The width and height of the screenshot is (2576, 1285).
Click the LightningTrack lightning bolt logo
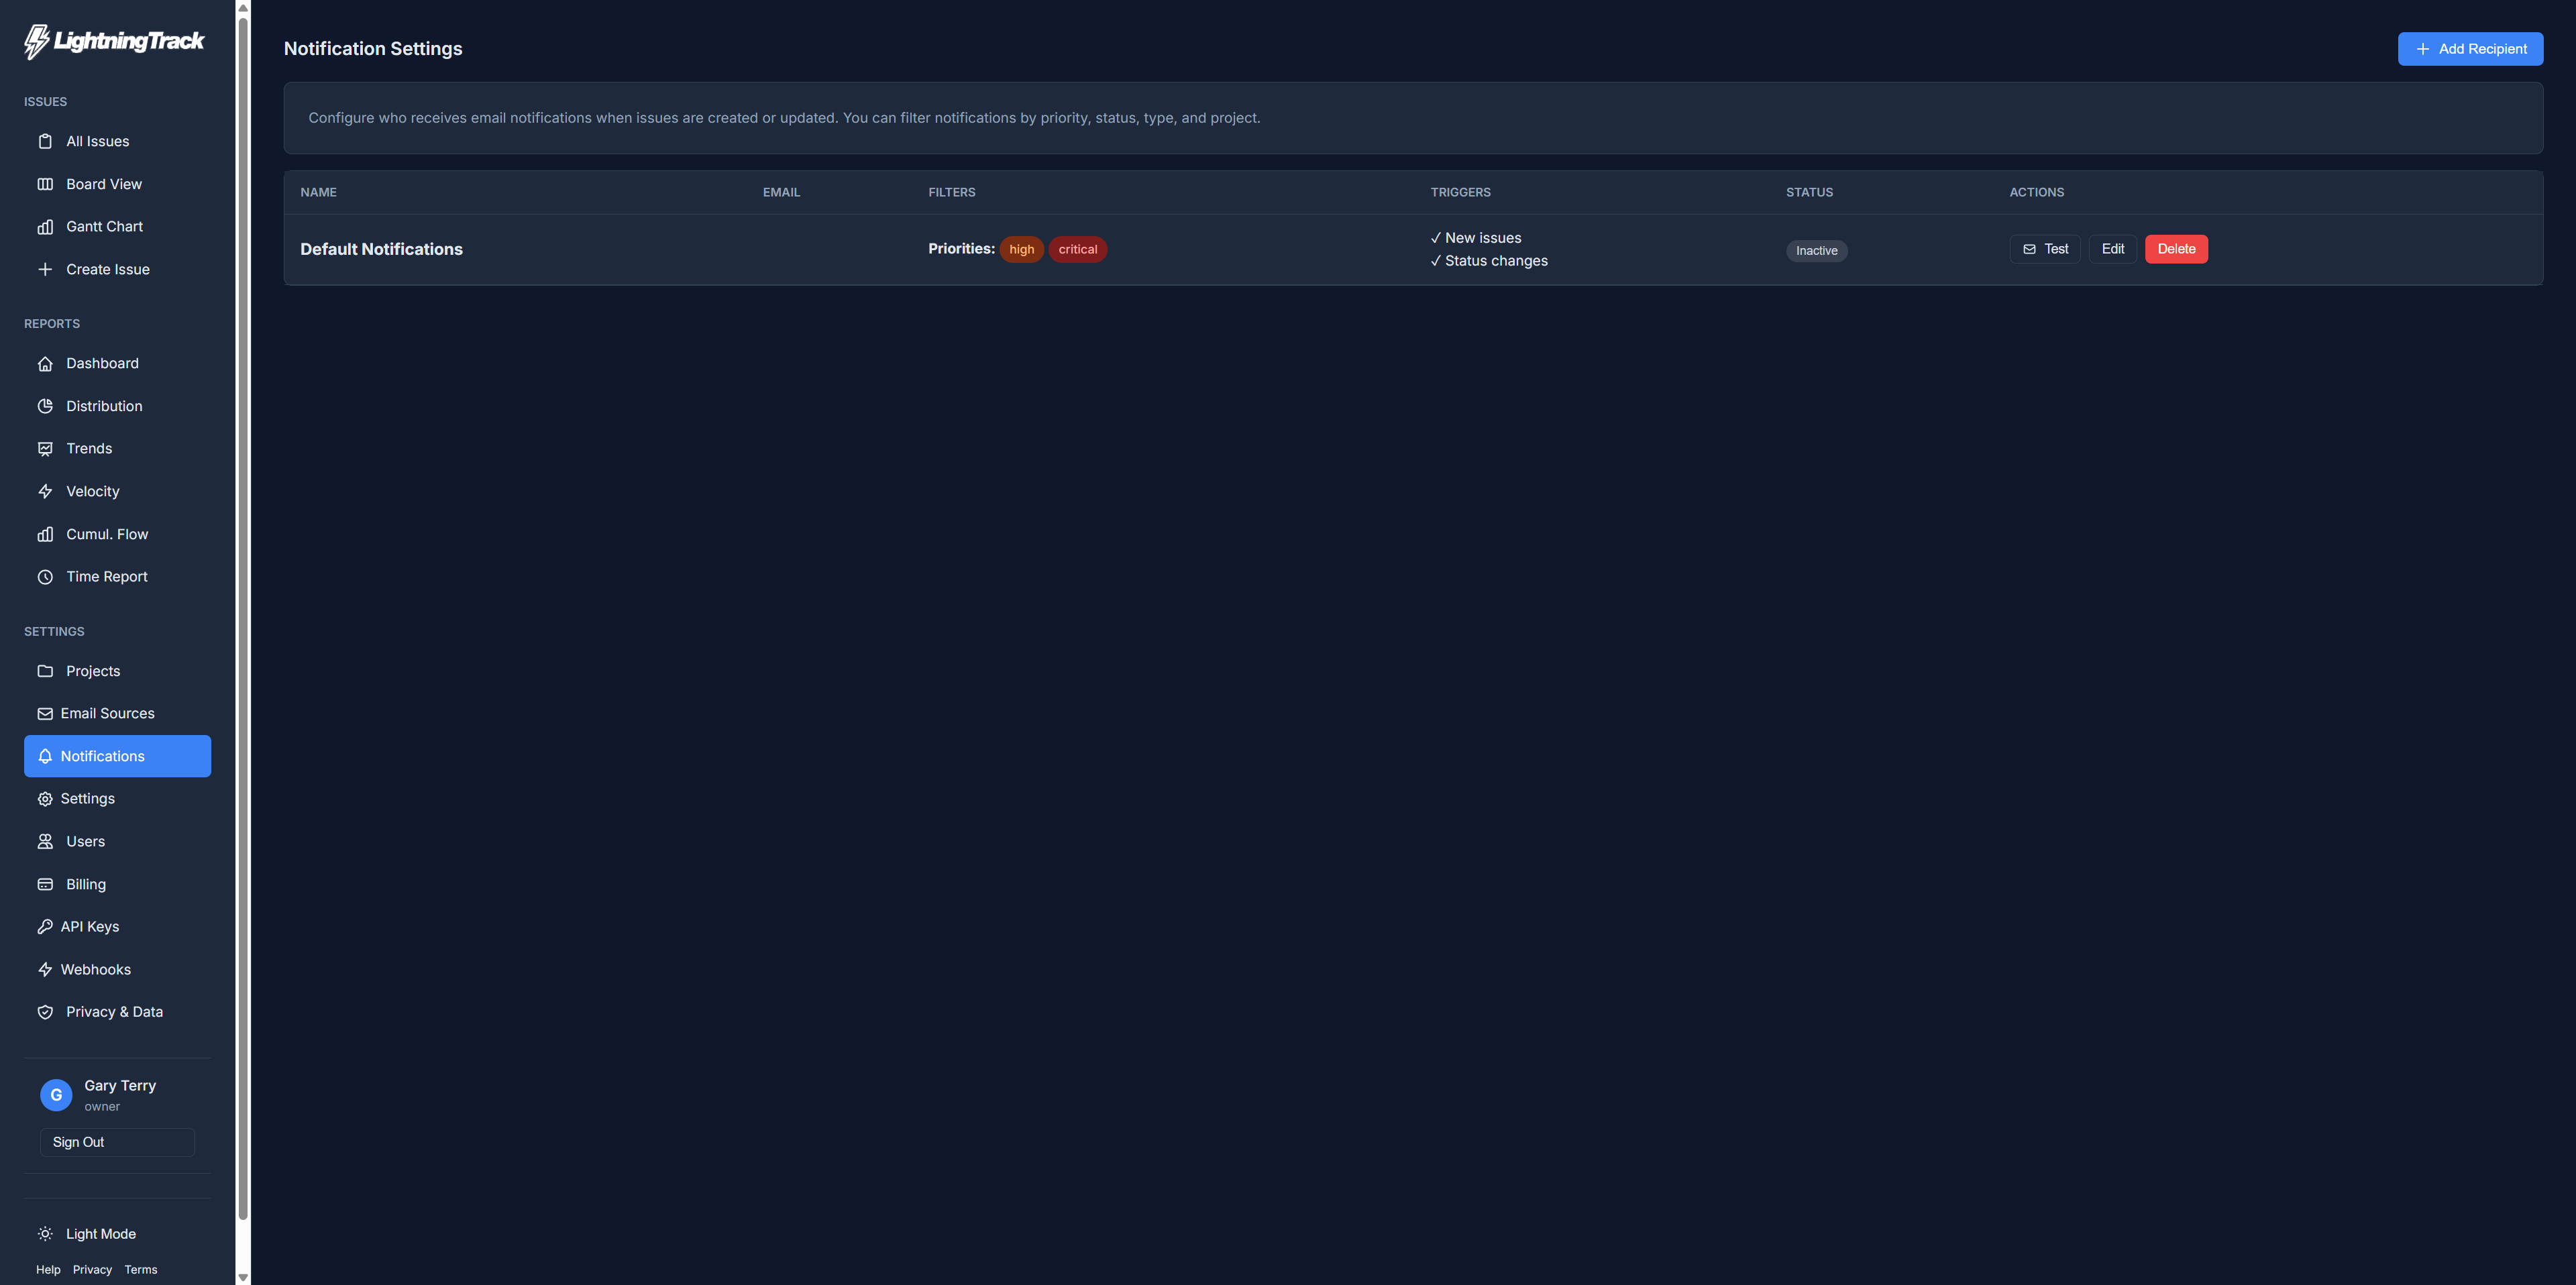pos(37,41)
